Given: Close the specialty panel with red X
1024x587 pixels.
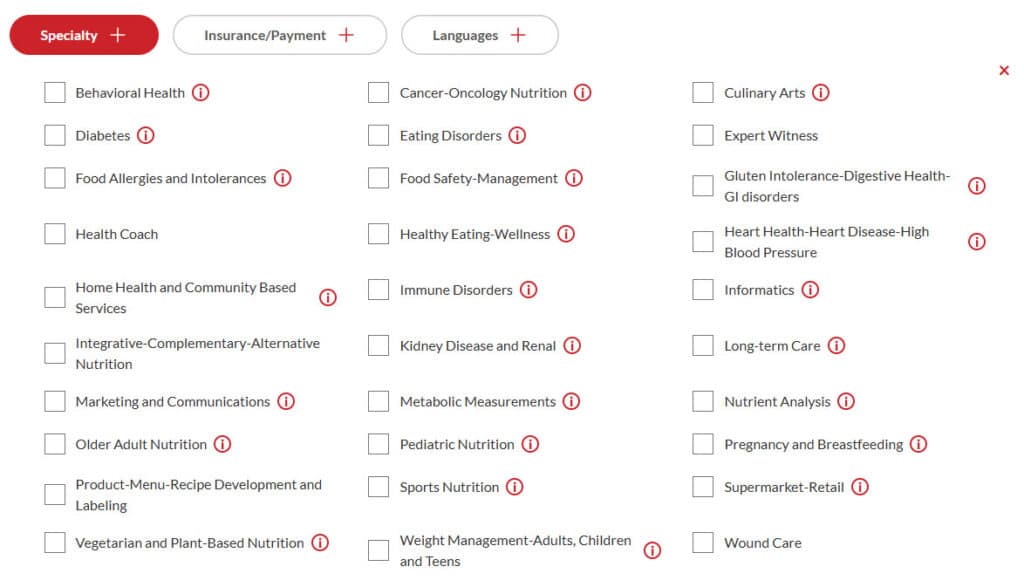Looking at the screenshot, I should [x=1004, y=71].
